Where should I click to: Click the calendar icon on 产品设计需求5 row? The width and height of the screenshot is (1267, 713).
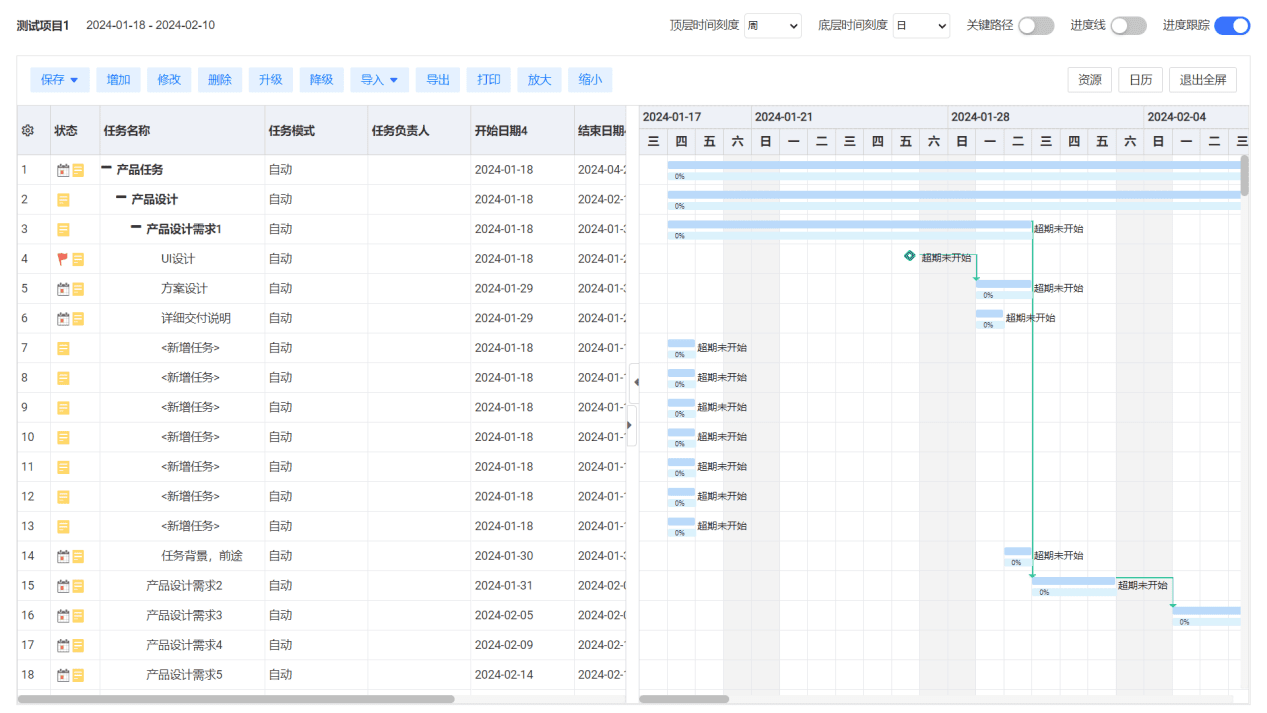point(63,675)
